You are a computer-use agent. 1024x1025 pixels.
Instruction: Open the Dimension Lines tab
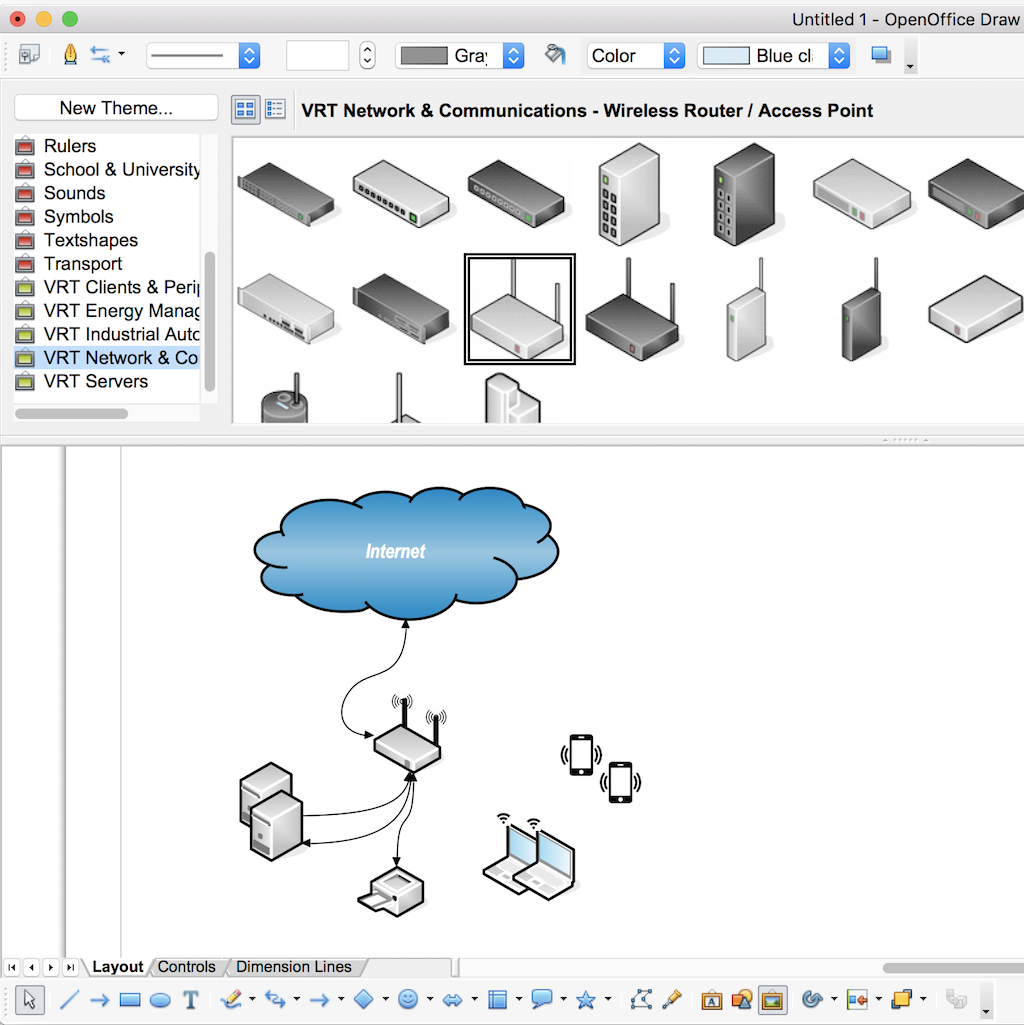point(295,967)
